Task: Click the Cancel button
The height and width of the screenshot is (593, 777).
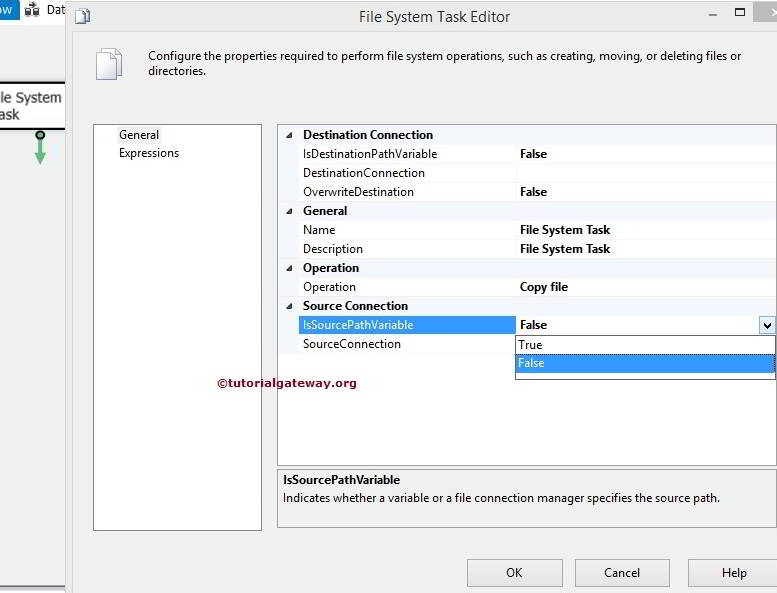Action: 622,573
